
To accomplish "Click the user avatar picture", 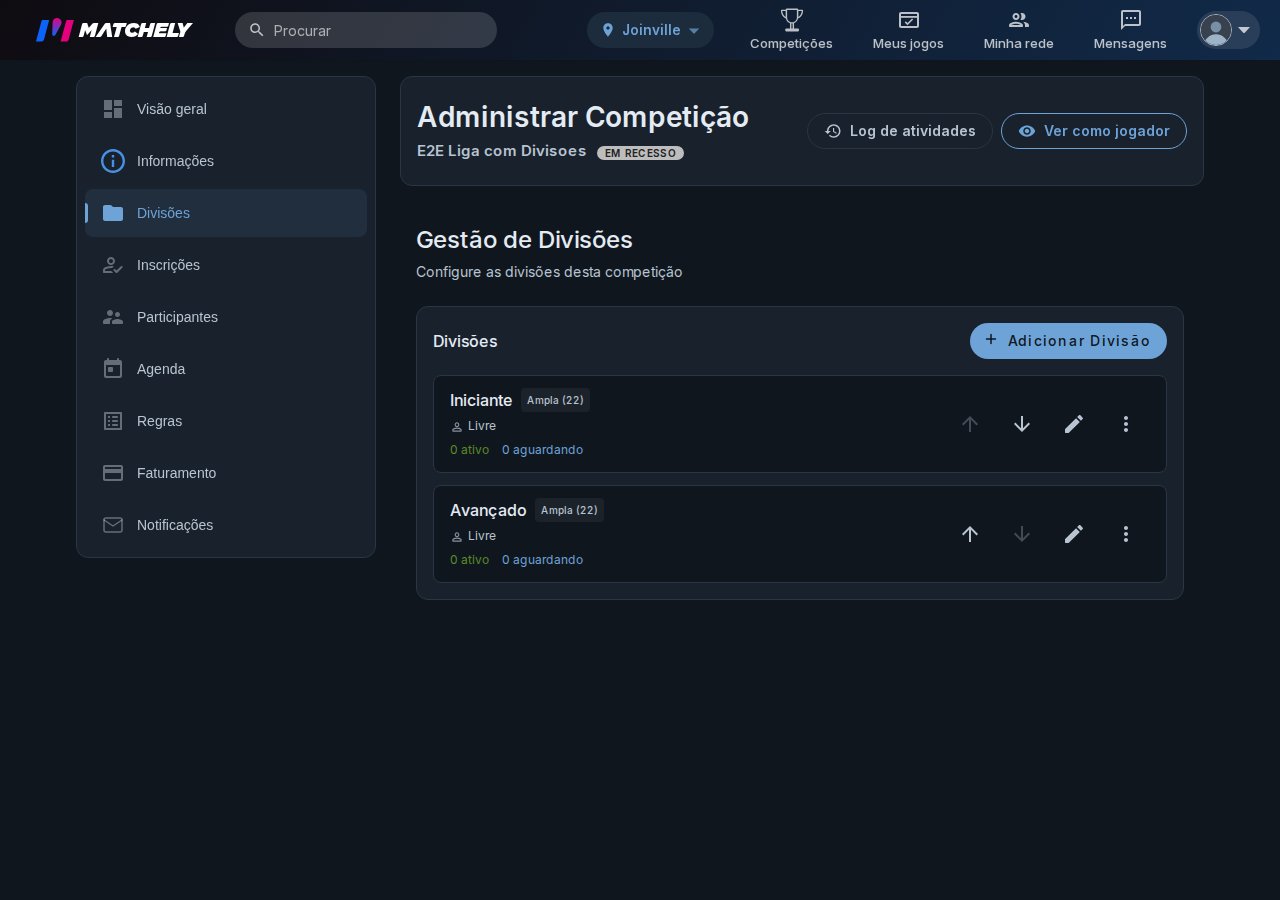I will [1216, 30].
